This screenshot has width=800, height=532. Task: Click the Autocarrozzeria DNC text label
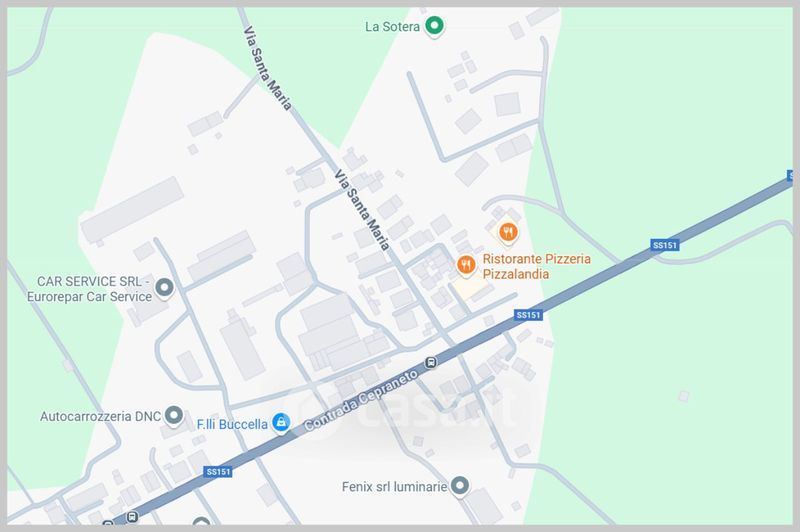click(x=101, y=416)
